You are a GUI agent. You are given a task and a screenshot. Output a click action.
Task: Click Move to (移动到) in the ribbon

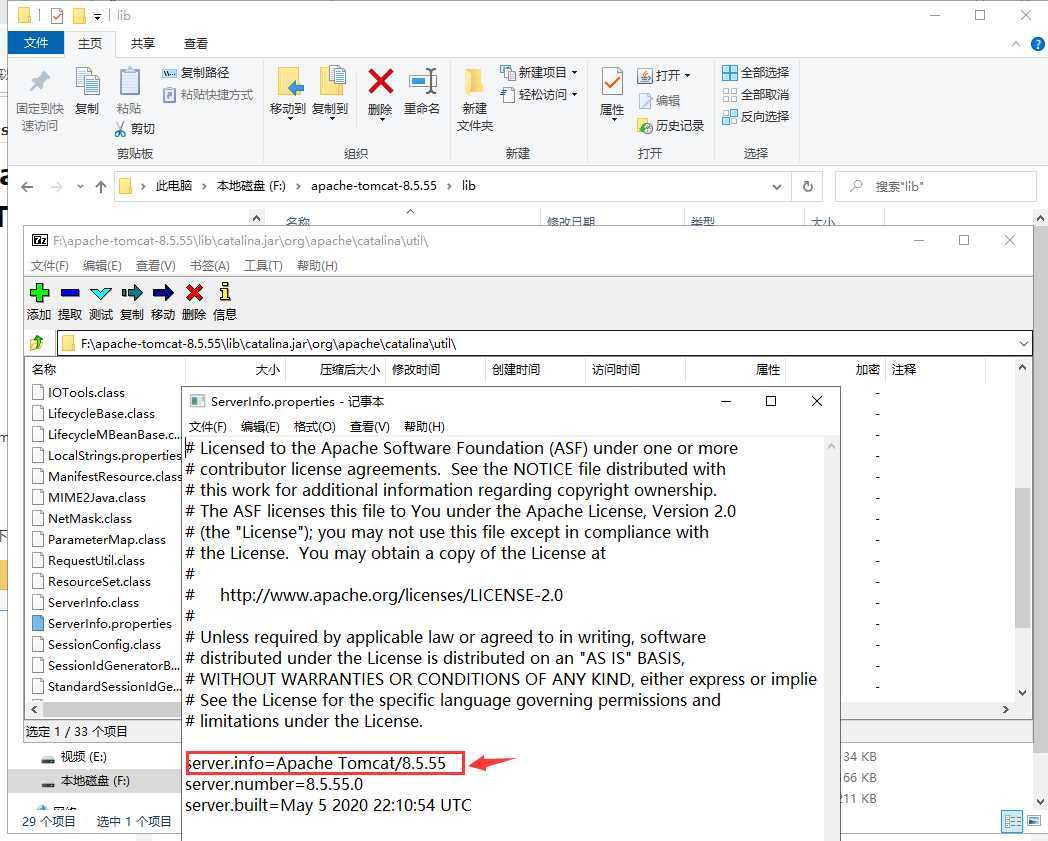[288, 92]
